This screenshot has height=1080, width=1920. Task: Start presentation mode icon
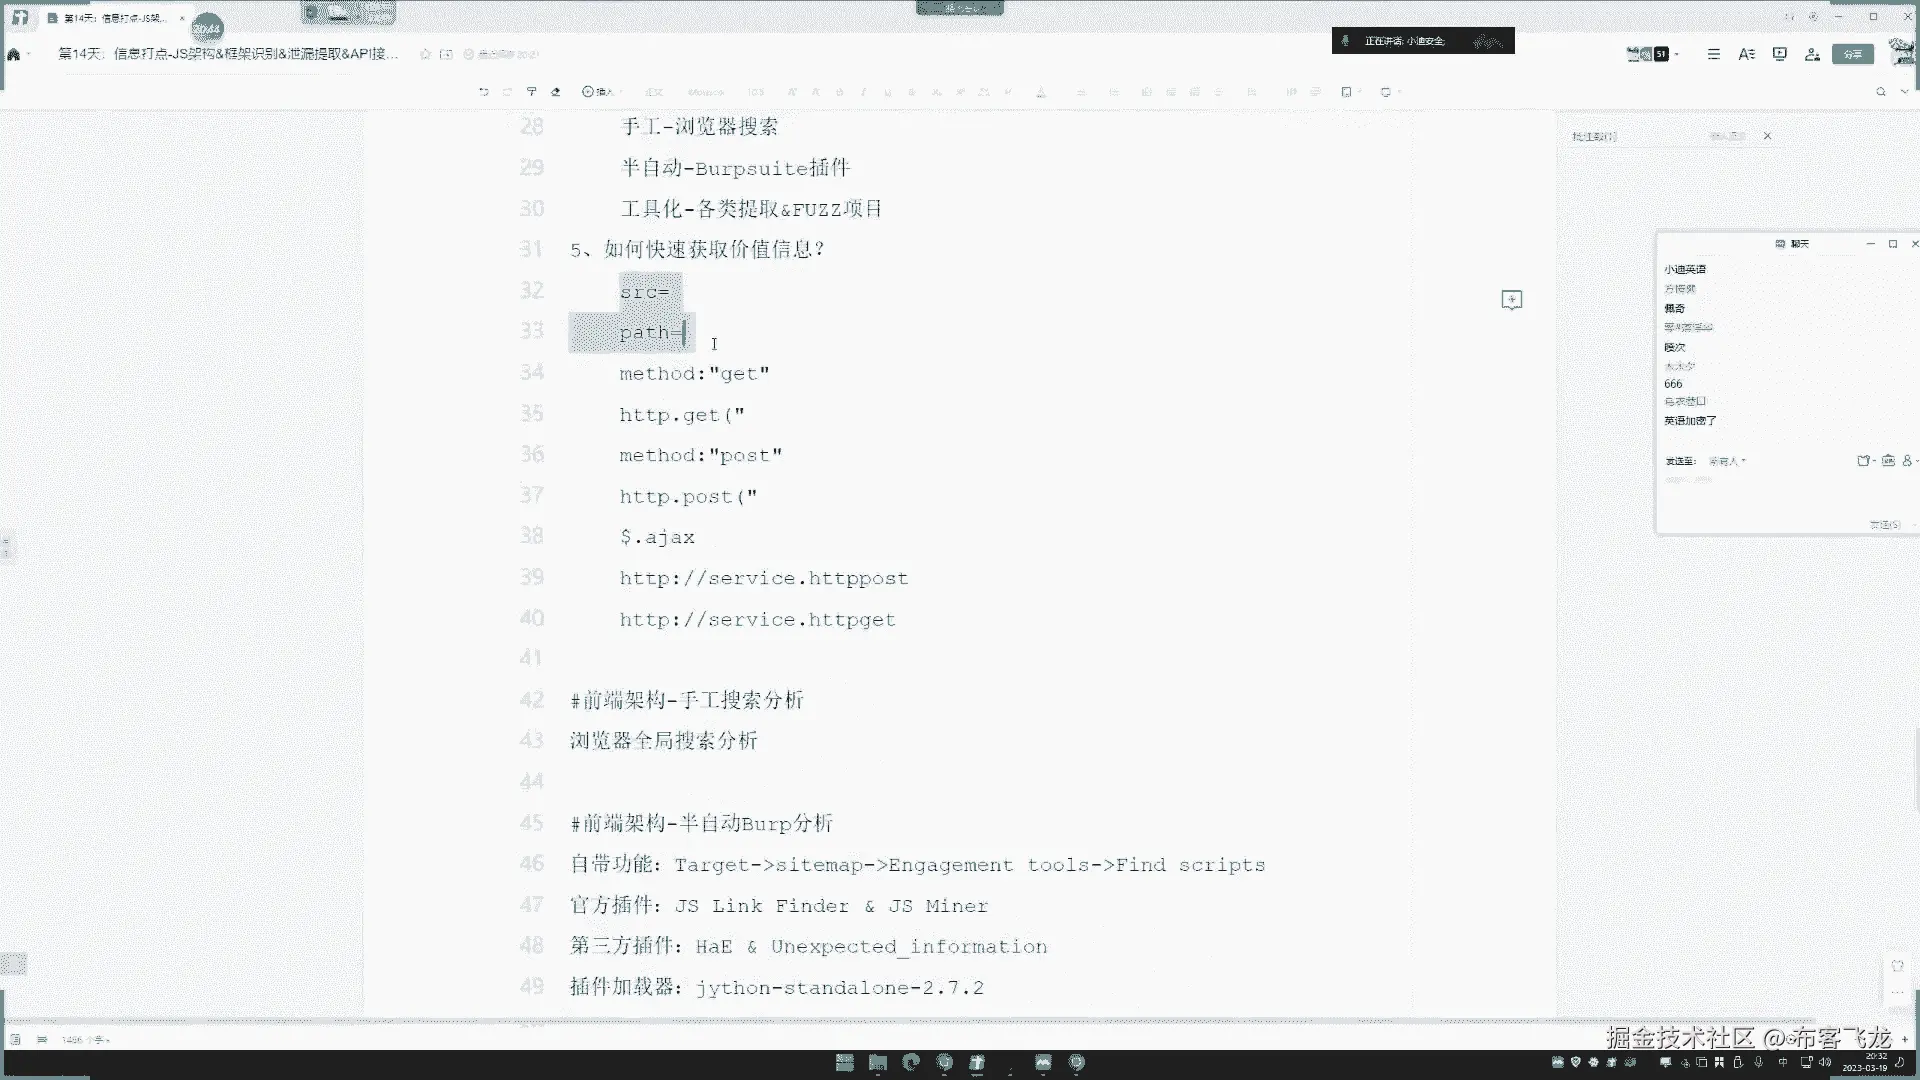(x=1779, y=54)
